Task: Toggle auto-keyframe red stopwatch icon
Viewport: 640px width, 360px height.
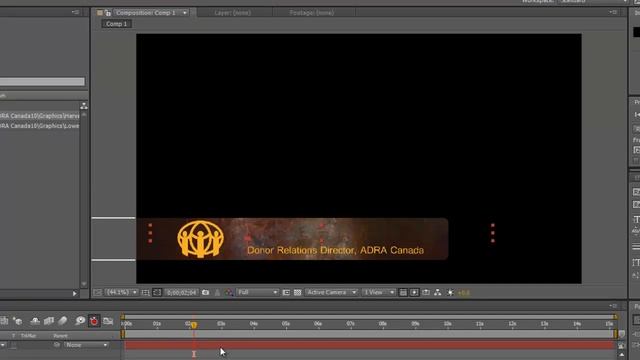Action: [94, 321]
